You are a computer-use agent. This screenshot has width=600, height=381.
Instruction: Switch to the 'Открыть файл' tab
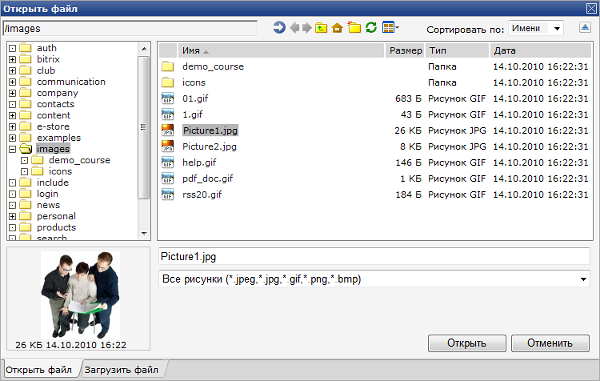(39, 370)
